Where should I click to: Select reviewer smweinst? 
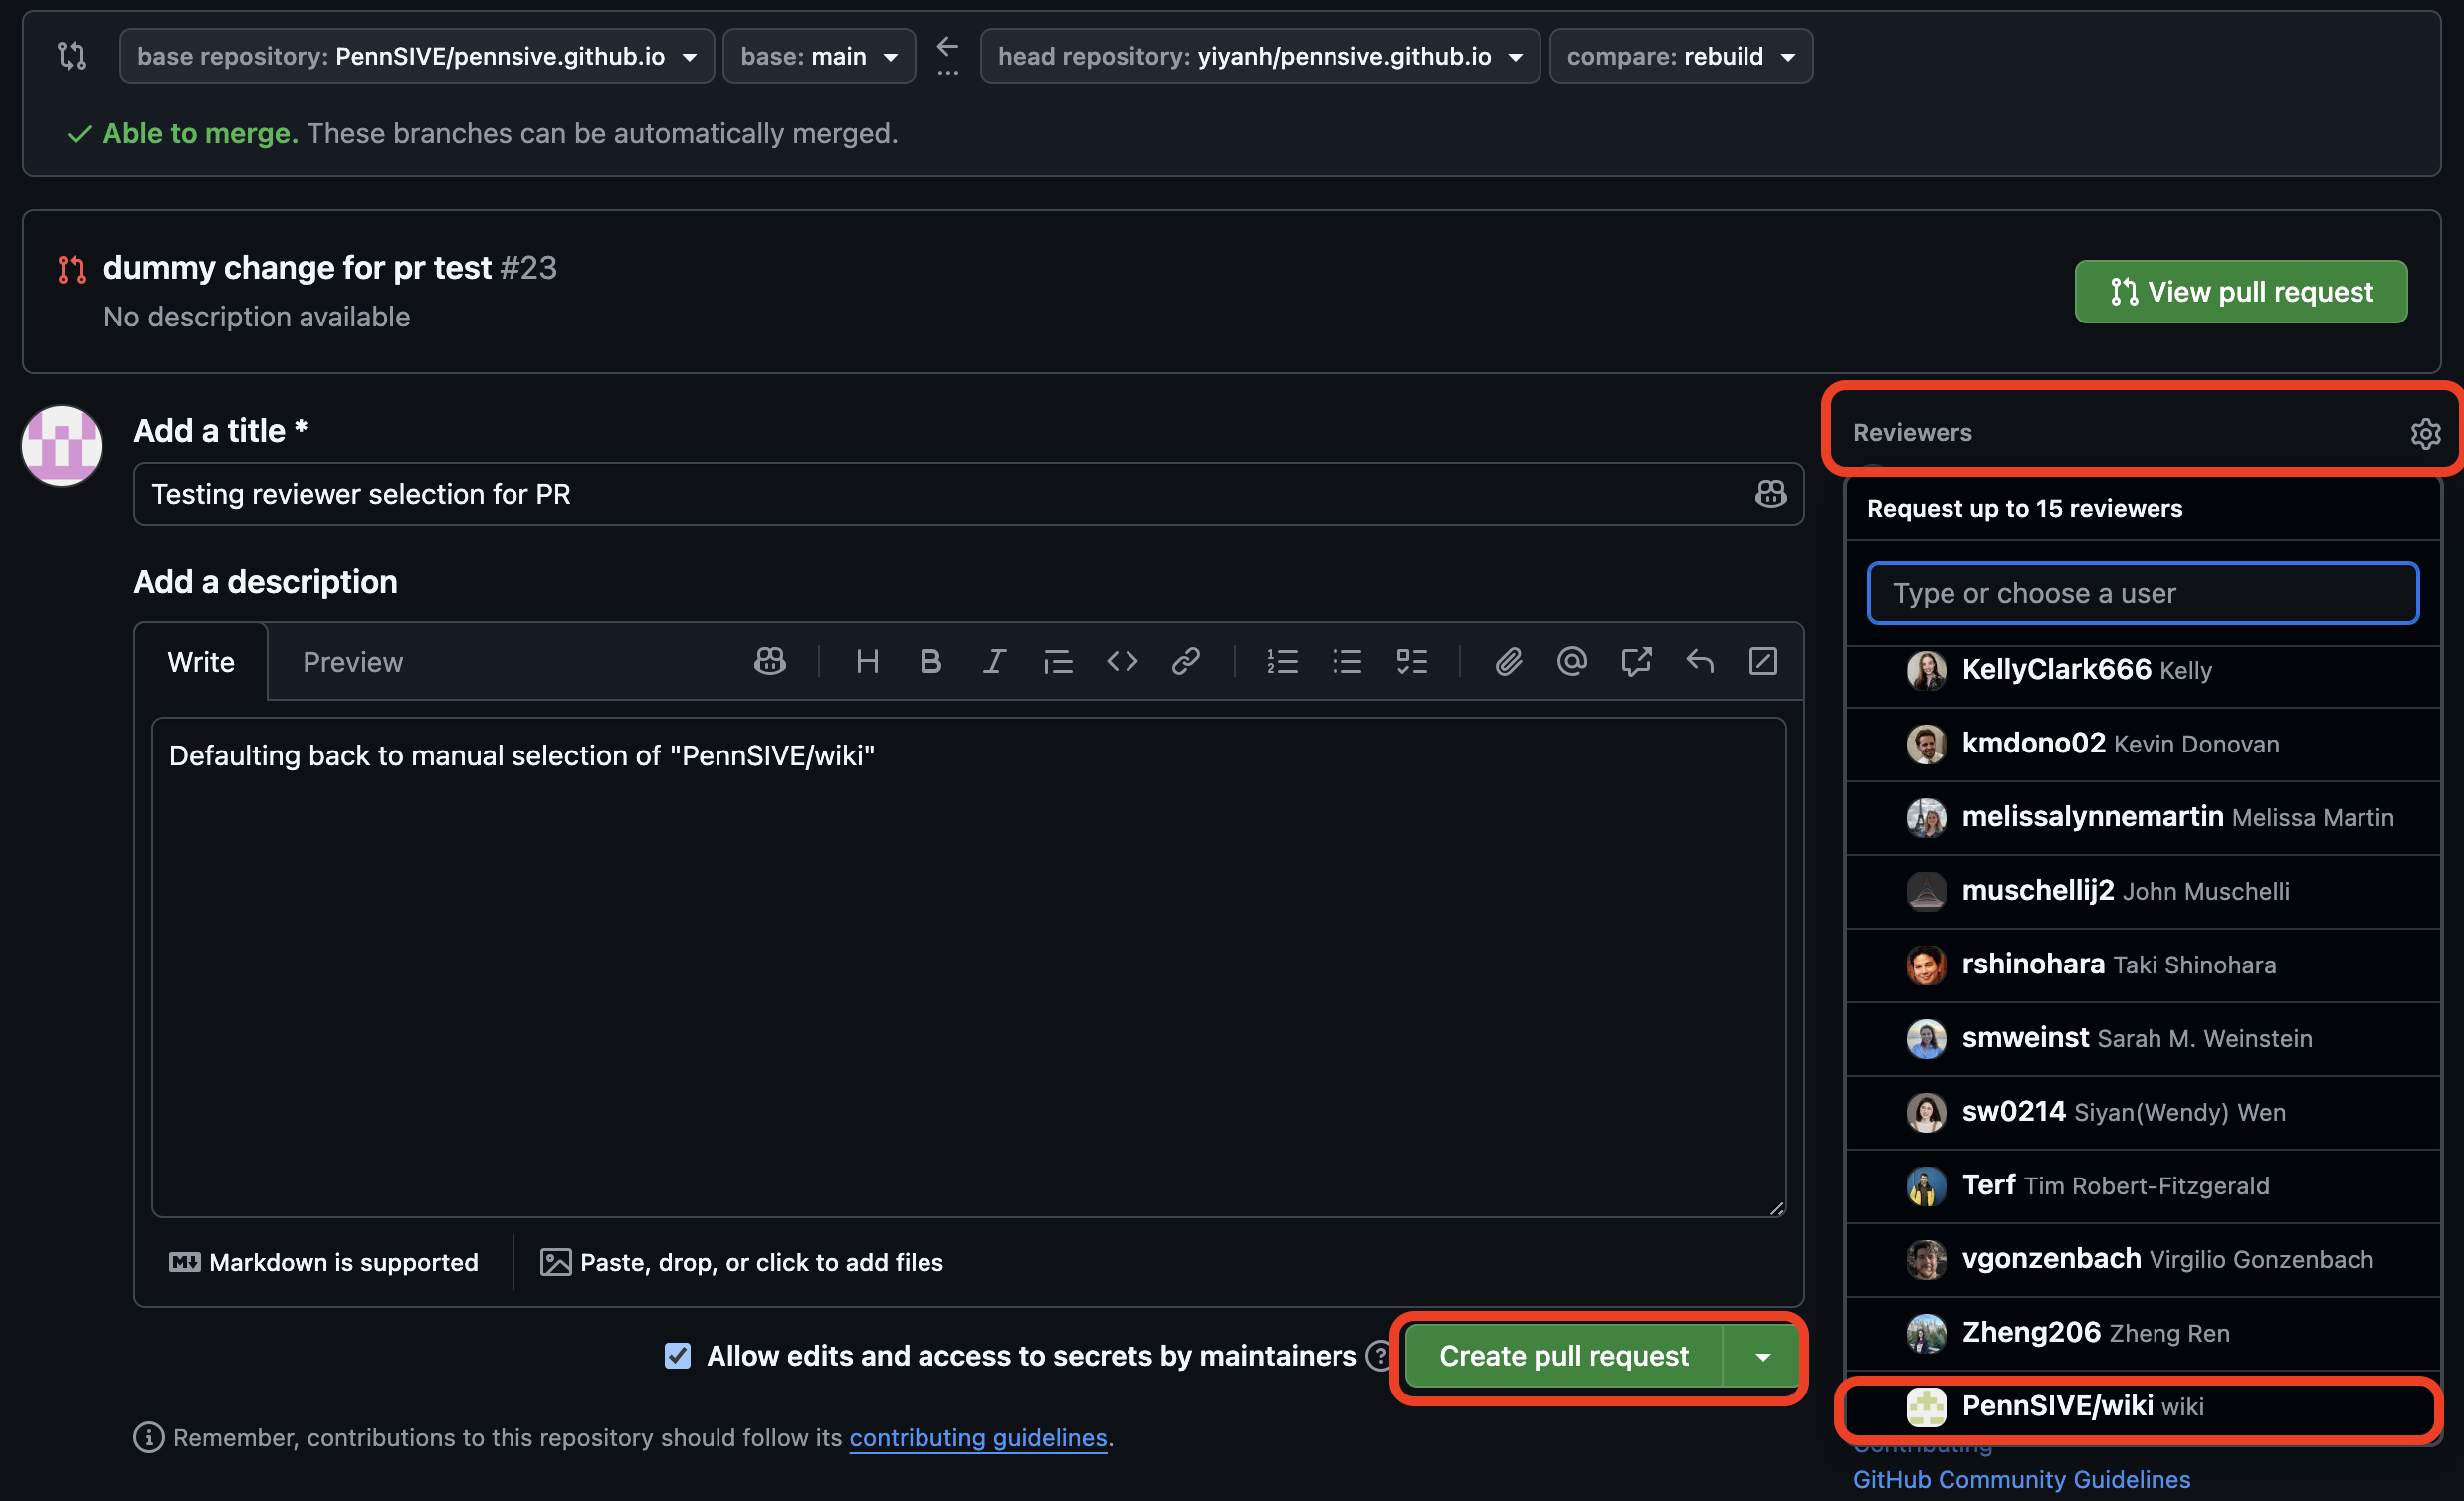point(2142,1039)
